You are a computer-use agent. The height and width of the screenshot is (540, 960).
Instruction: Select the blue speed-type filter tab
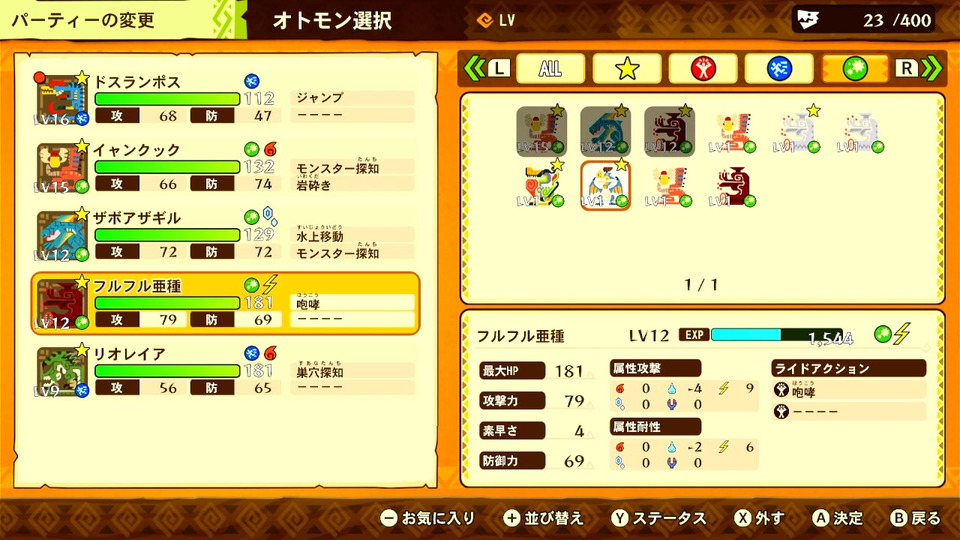tap(779, 69)
